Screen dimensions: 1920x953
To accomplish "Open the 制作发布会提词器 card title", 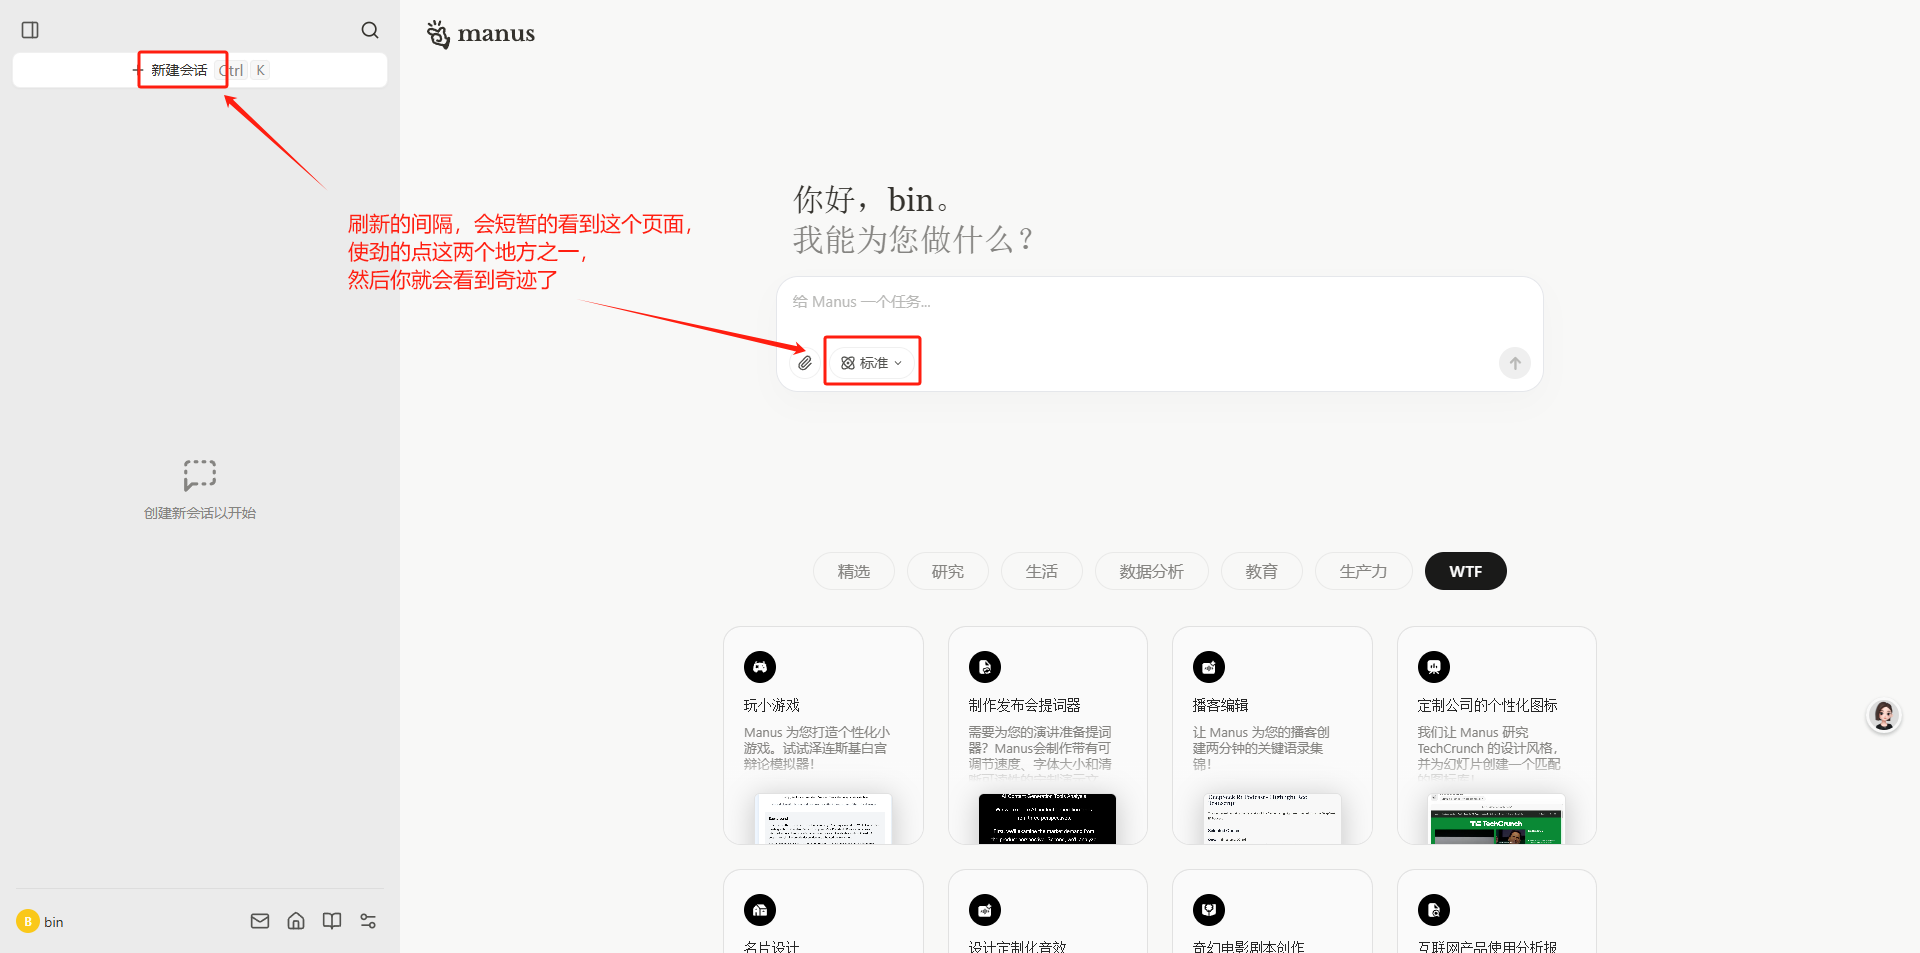I will point(1025,705).
